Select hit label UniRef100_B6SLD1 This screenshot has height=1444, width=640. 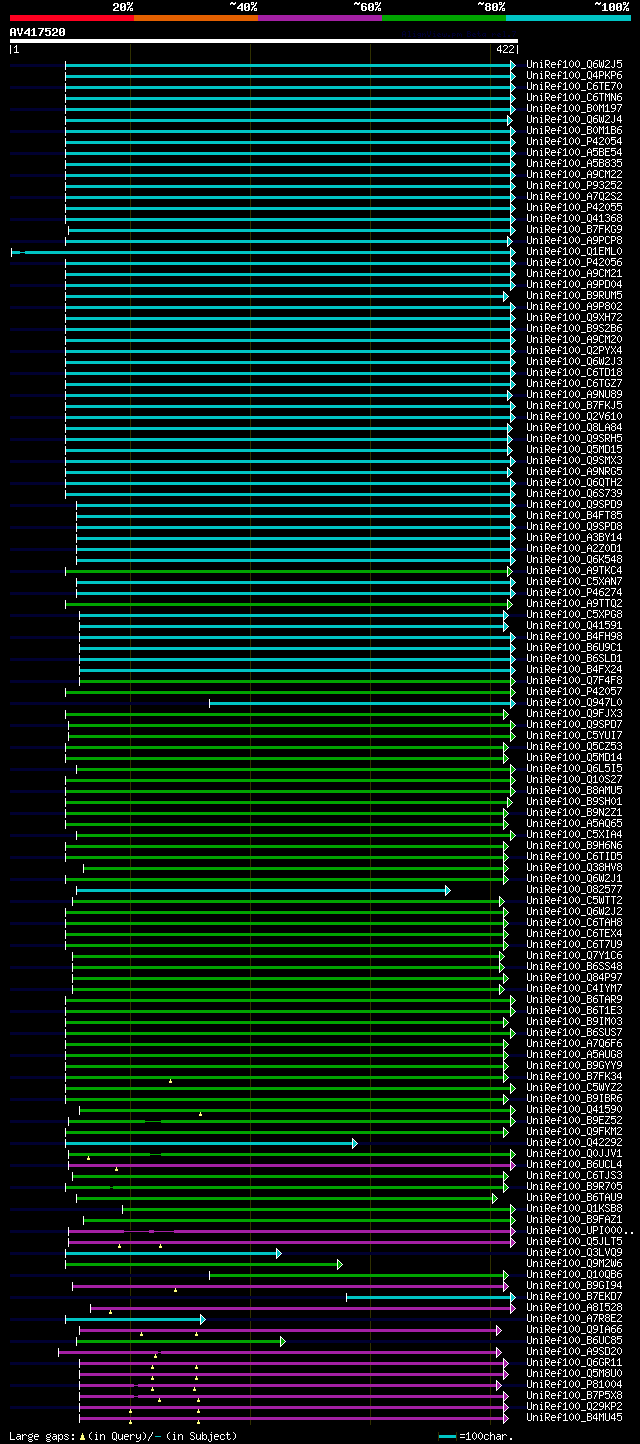(574, 658)
